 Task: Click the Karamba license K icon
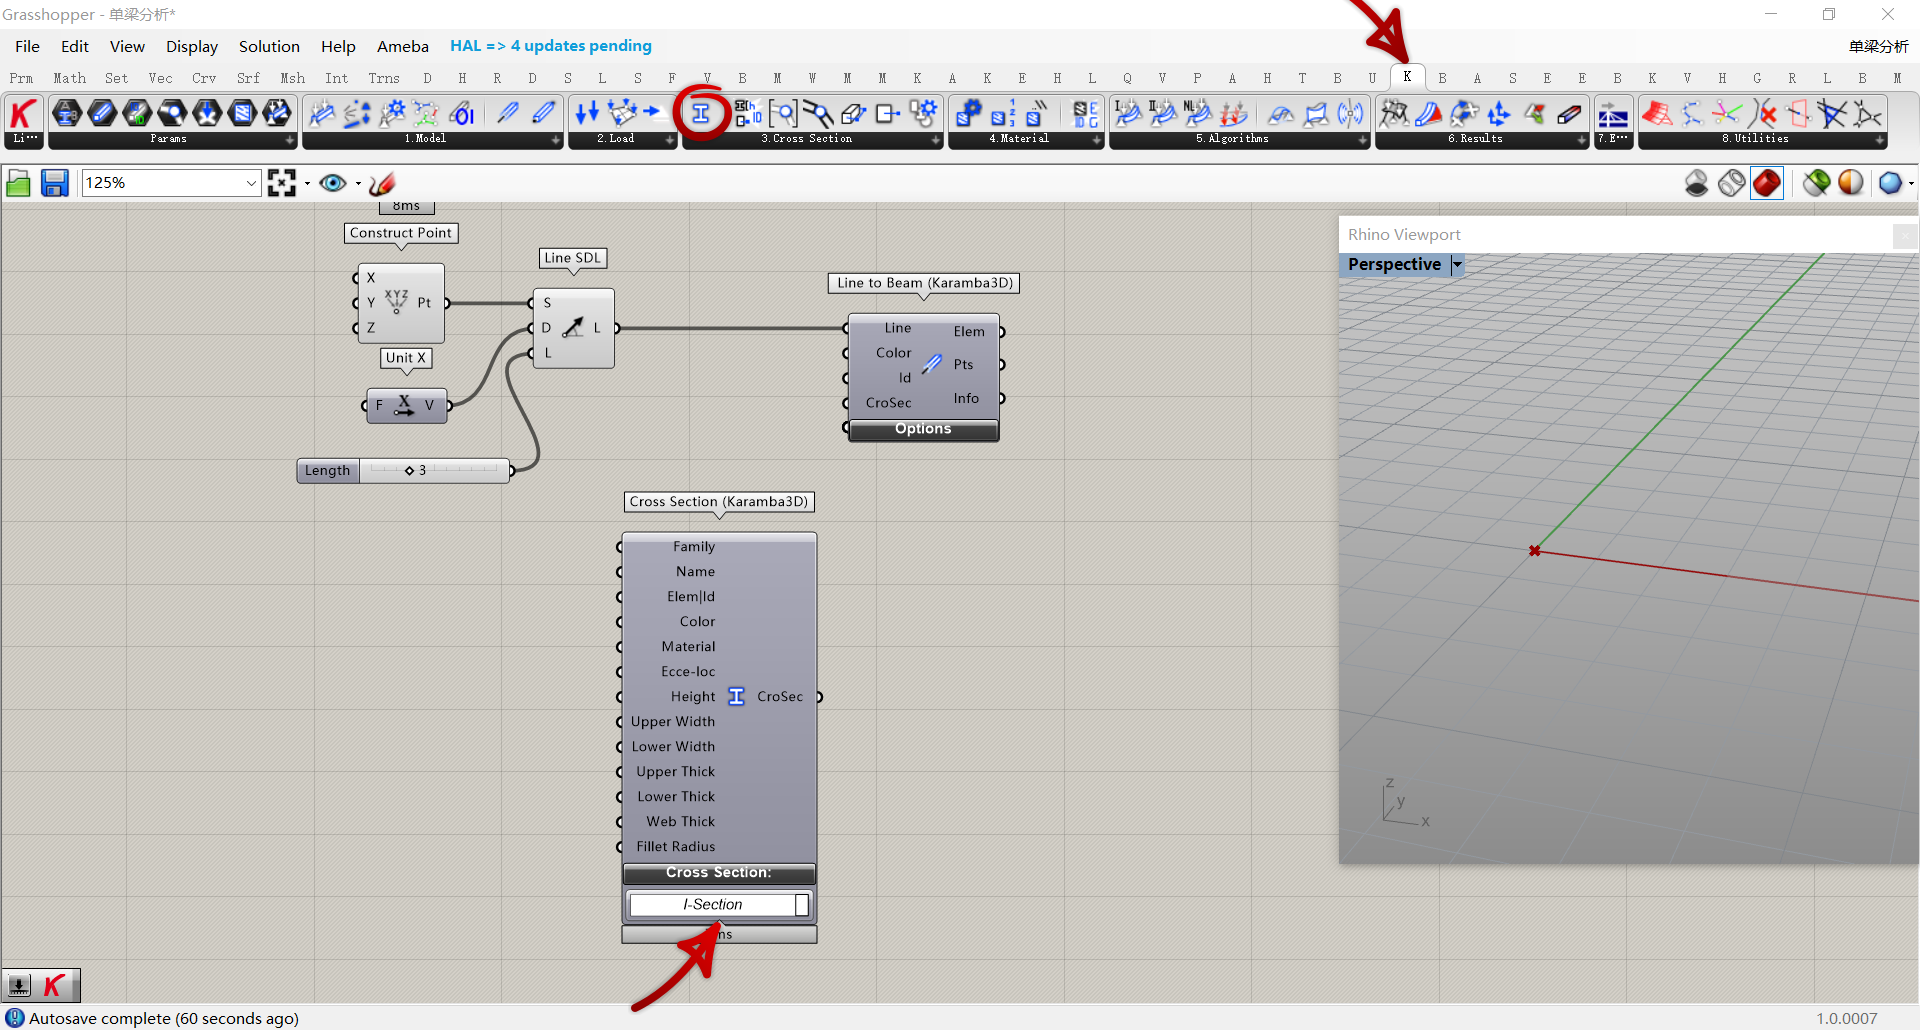pyautogui.click(x=23, y=114)
